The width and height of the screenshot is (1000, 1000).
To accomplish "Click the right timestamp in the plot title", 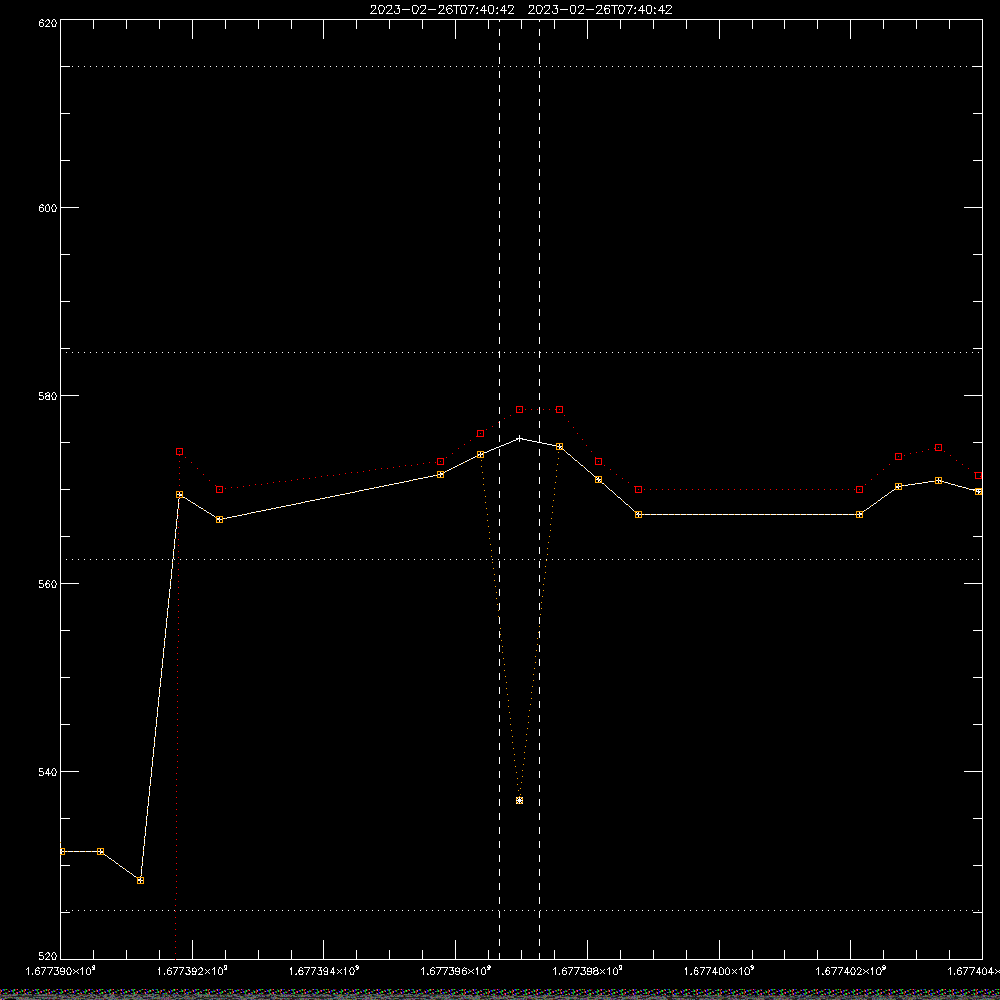I will tap(600, 10).
